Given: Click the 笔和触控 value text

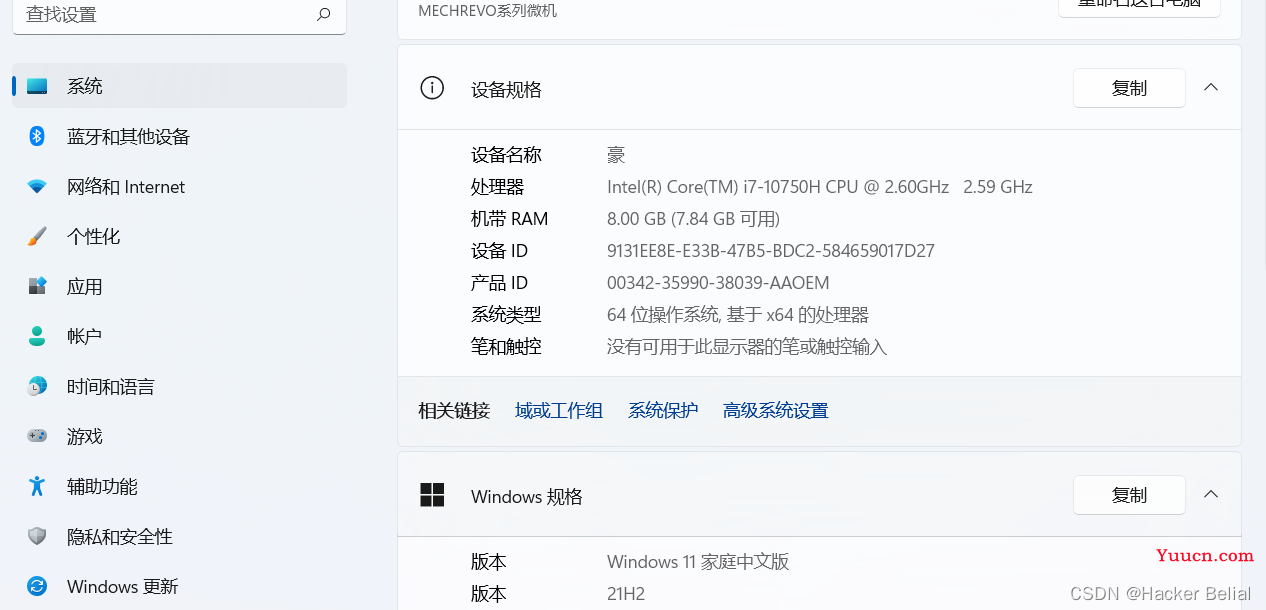Looking at the screenshot, I should pos(747,347).
